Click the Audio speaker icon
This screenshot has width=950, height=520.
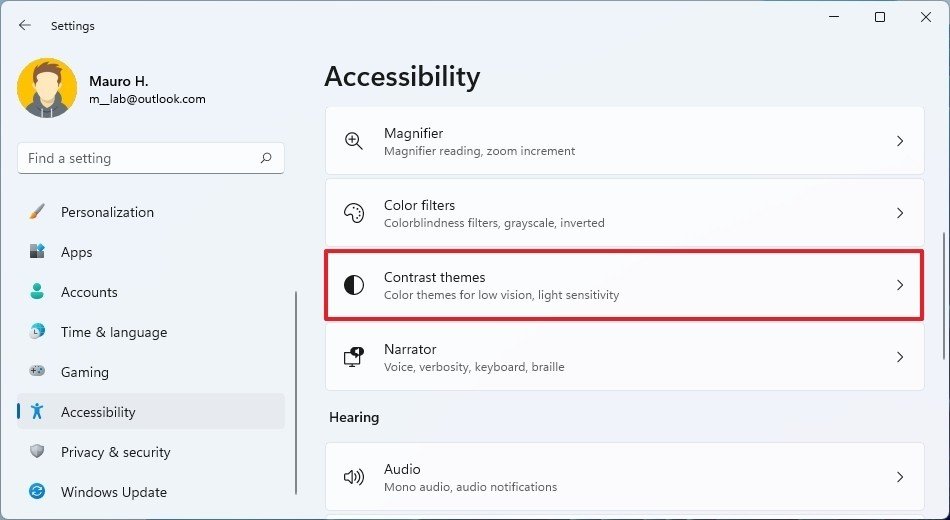[354, 477]
